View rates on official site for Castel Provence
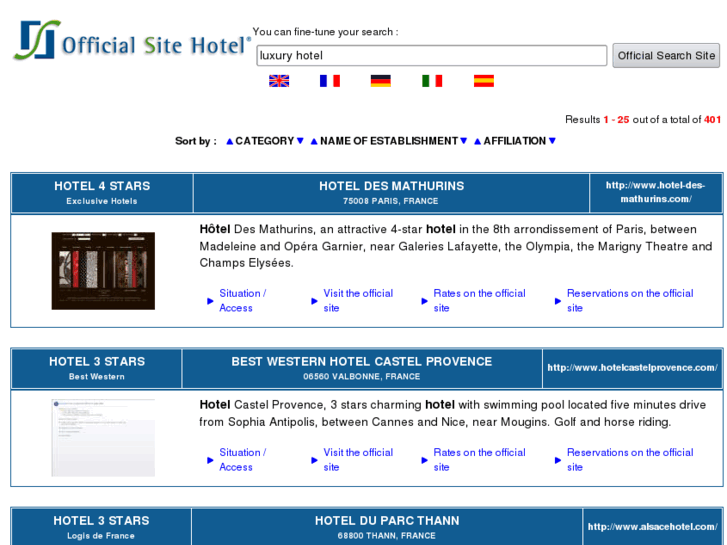 [479, 460]
